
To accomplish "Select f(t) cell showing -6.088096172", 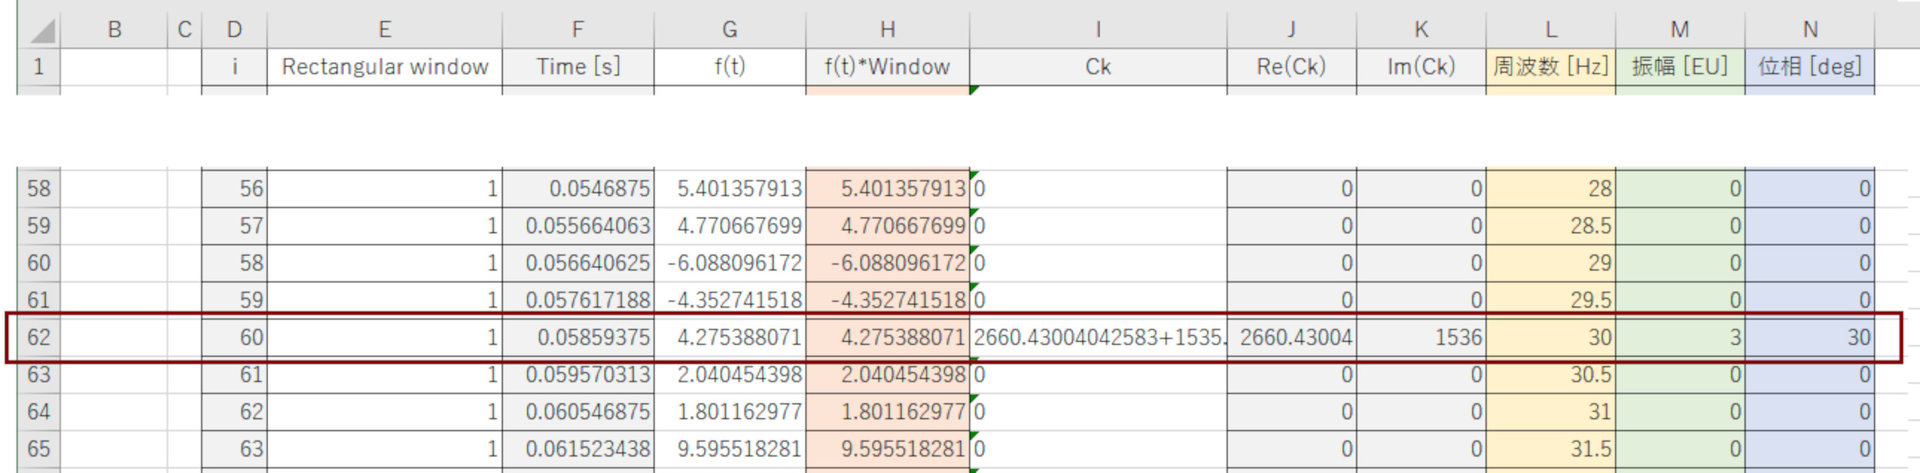I will tap(730, 263).
